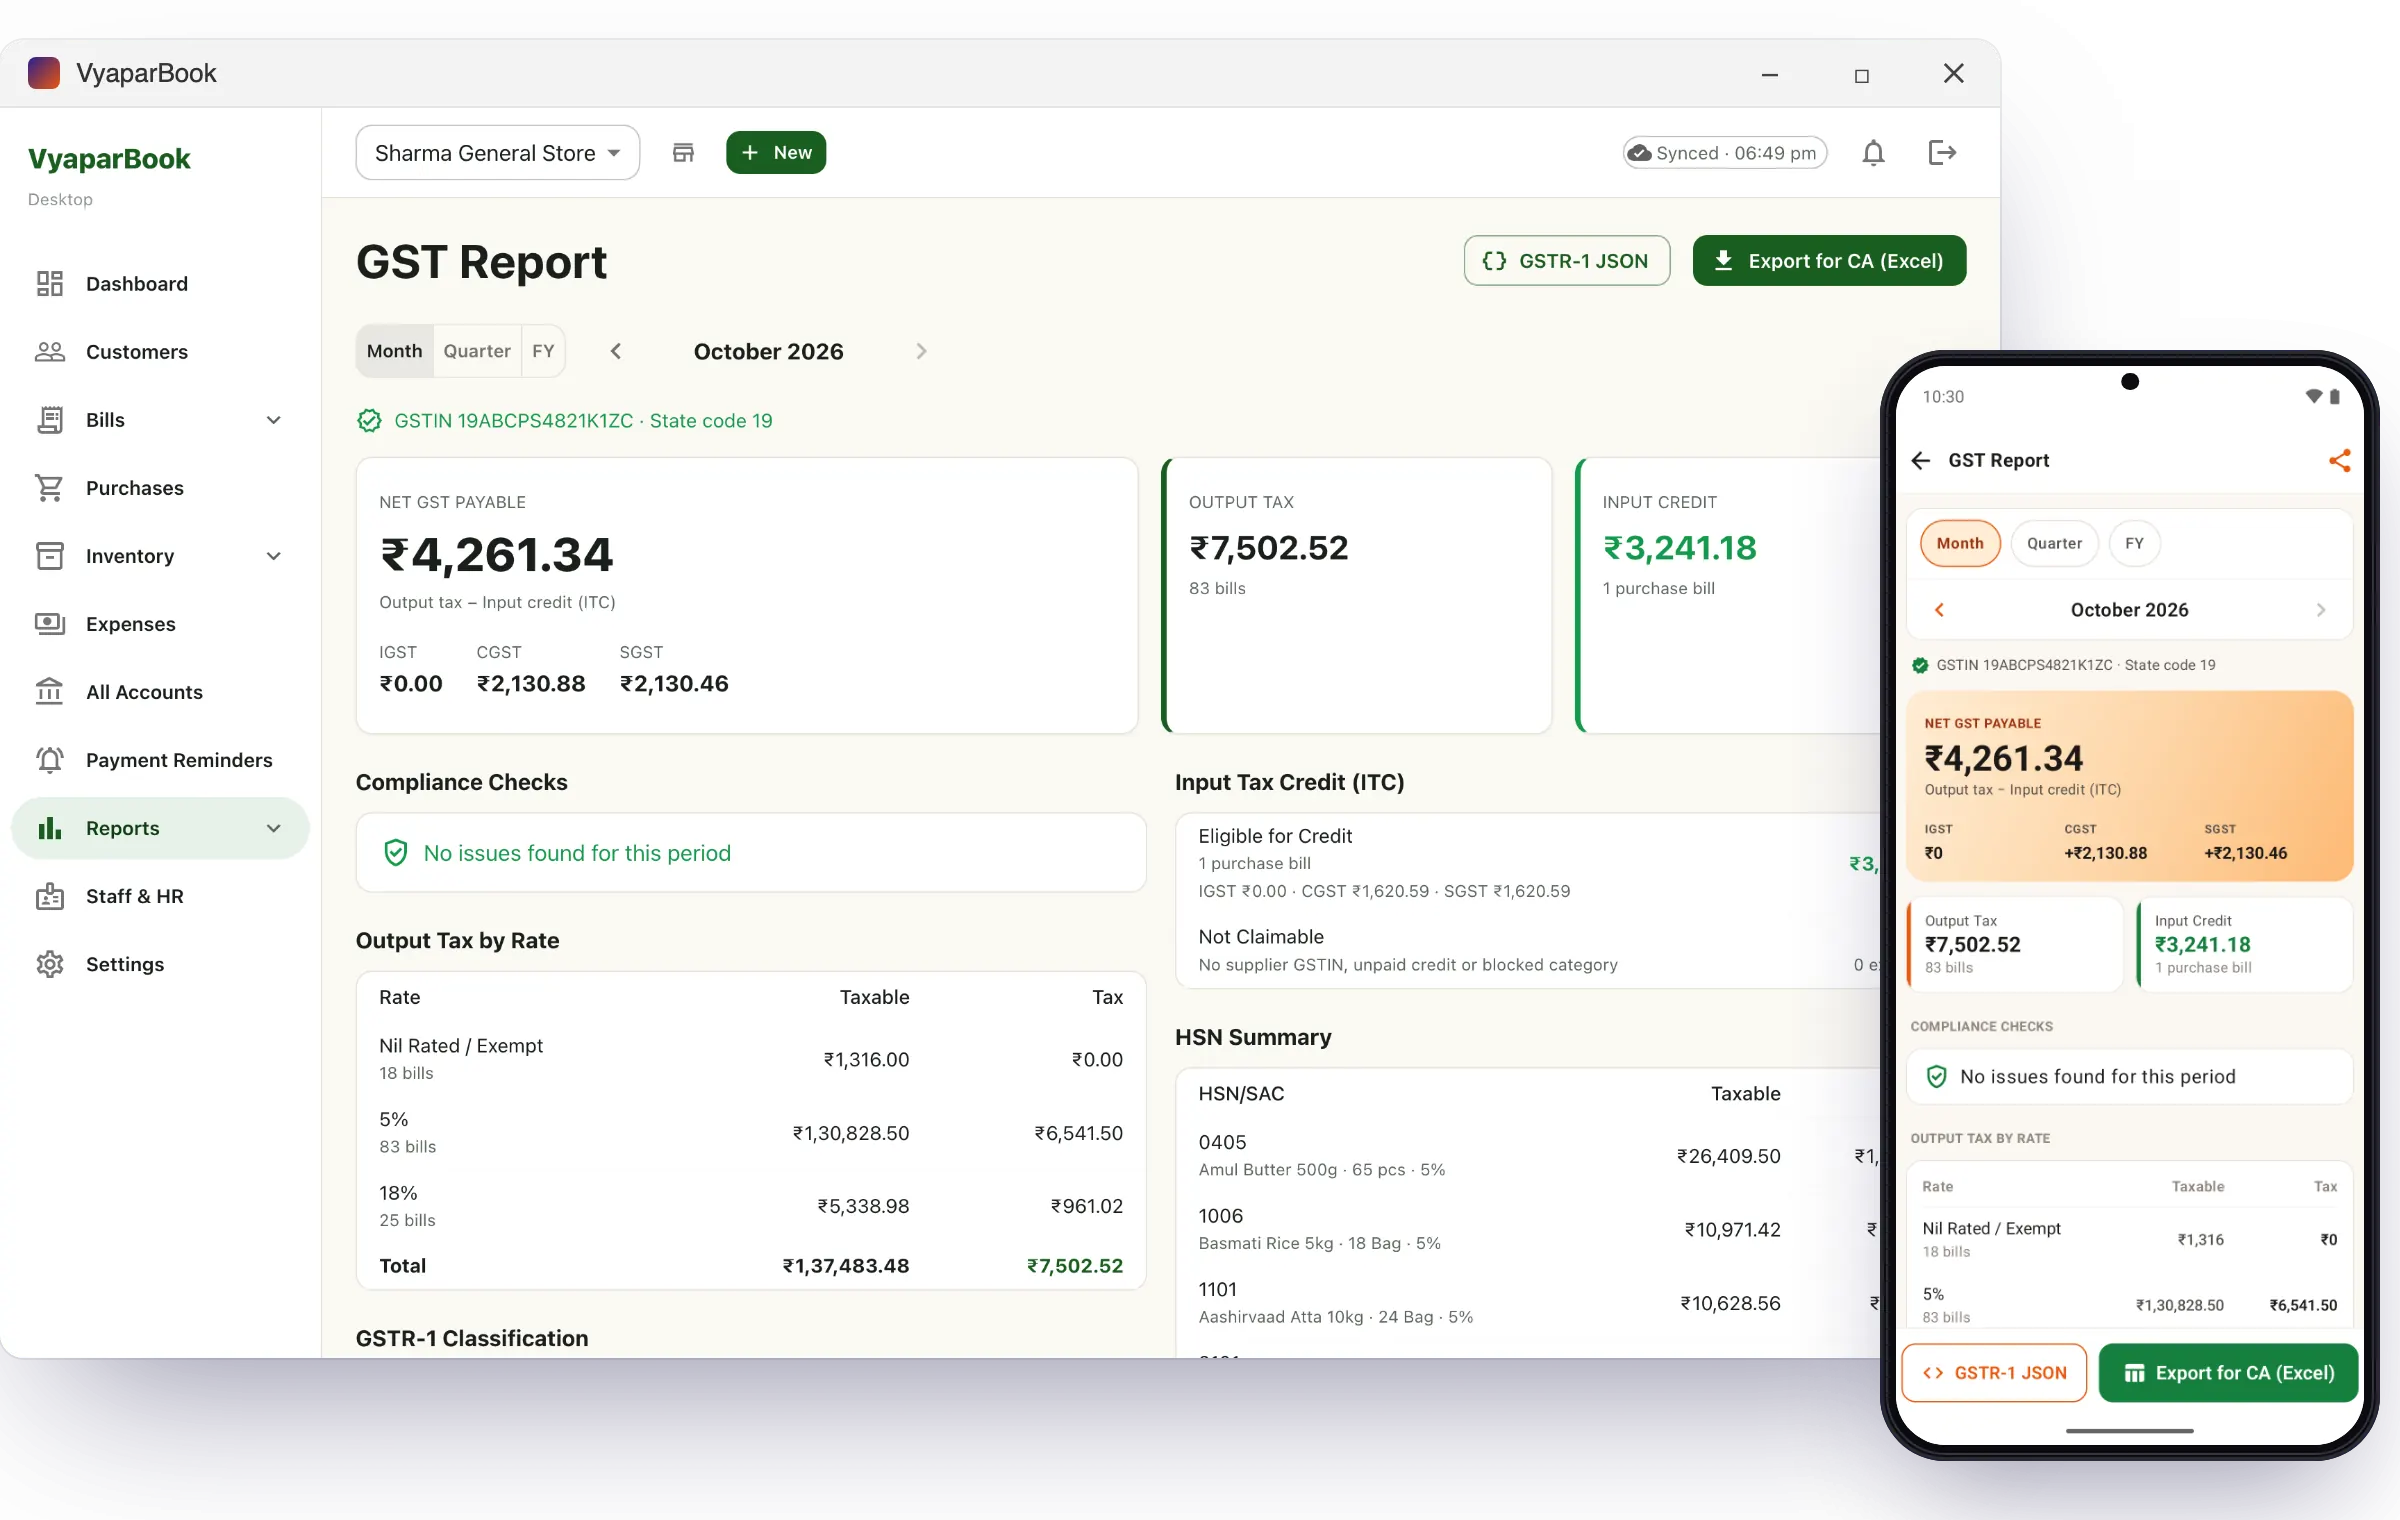Click the logout icon in top bar
2400x1520 pixels.
(x=1941, y=153)
